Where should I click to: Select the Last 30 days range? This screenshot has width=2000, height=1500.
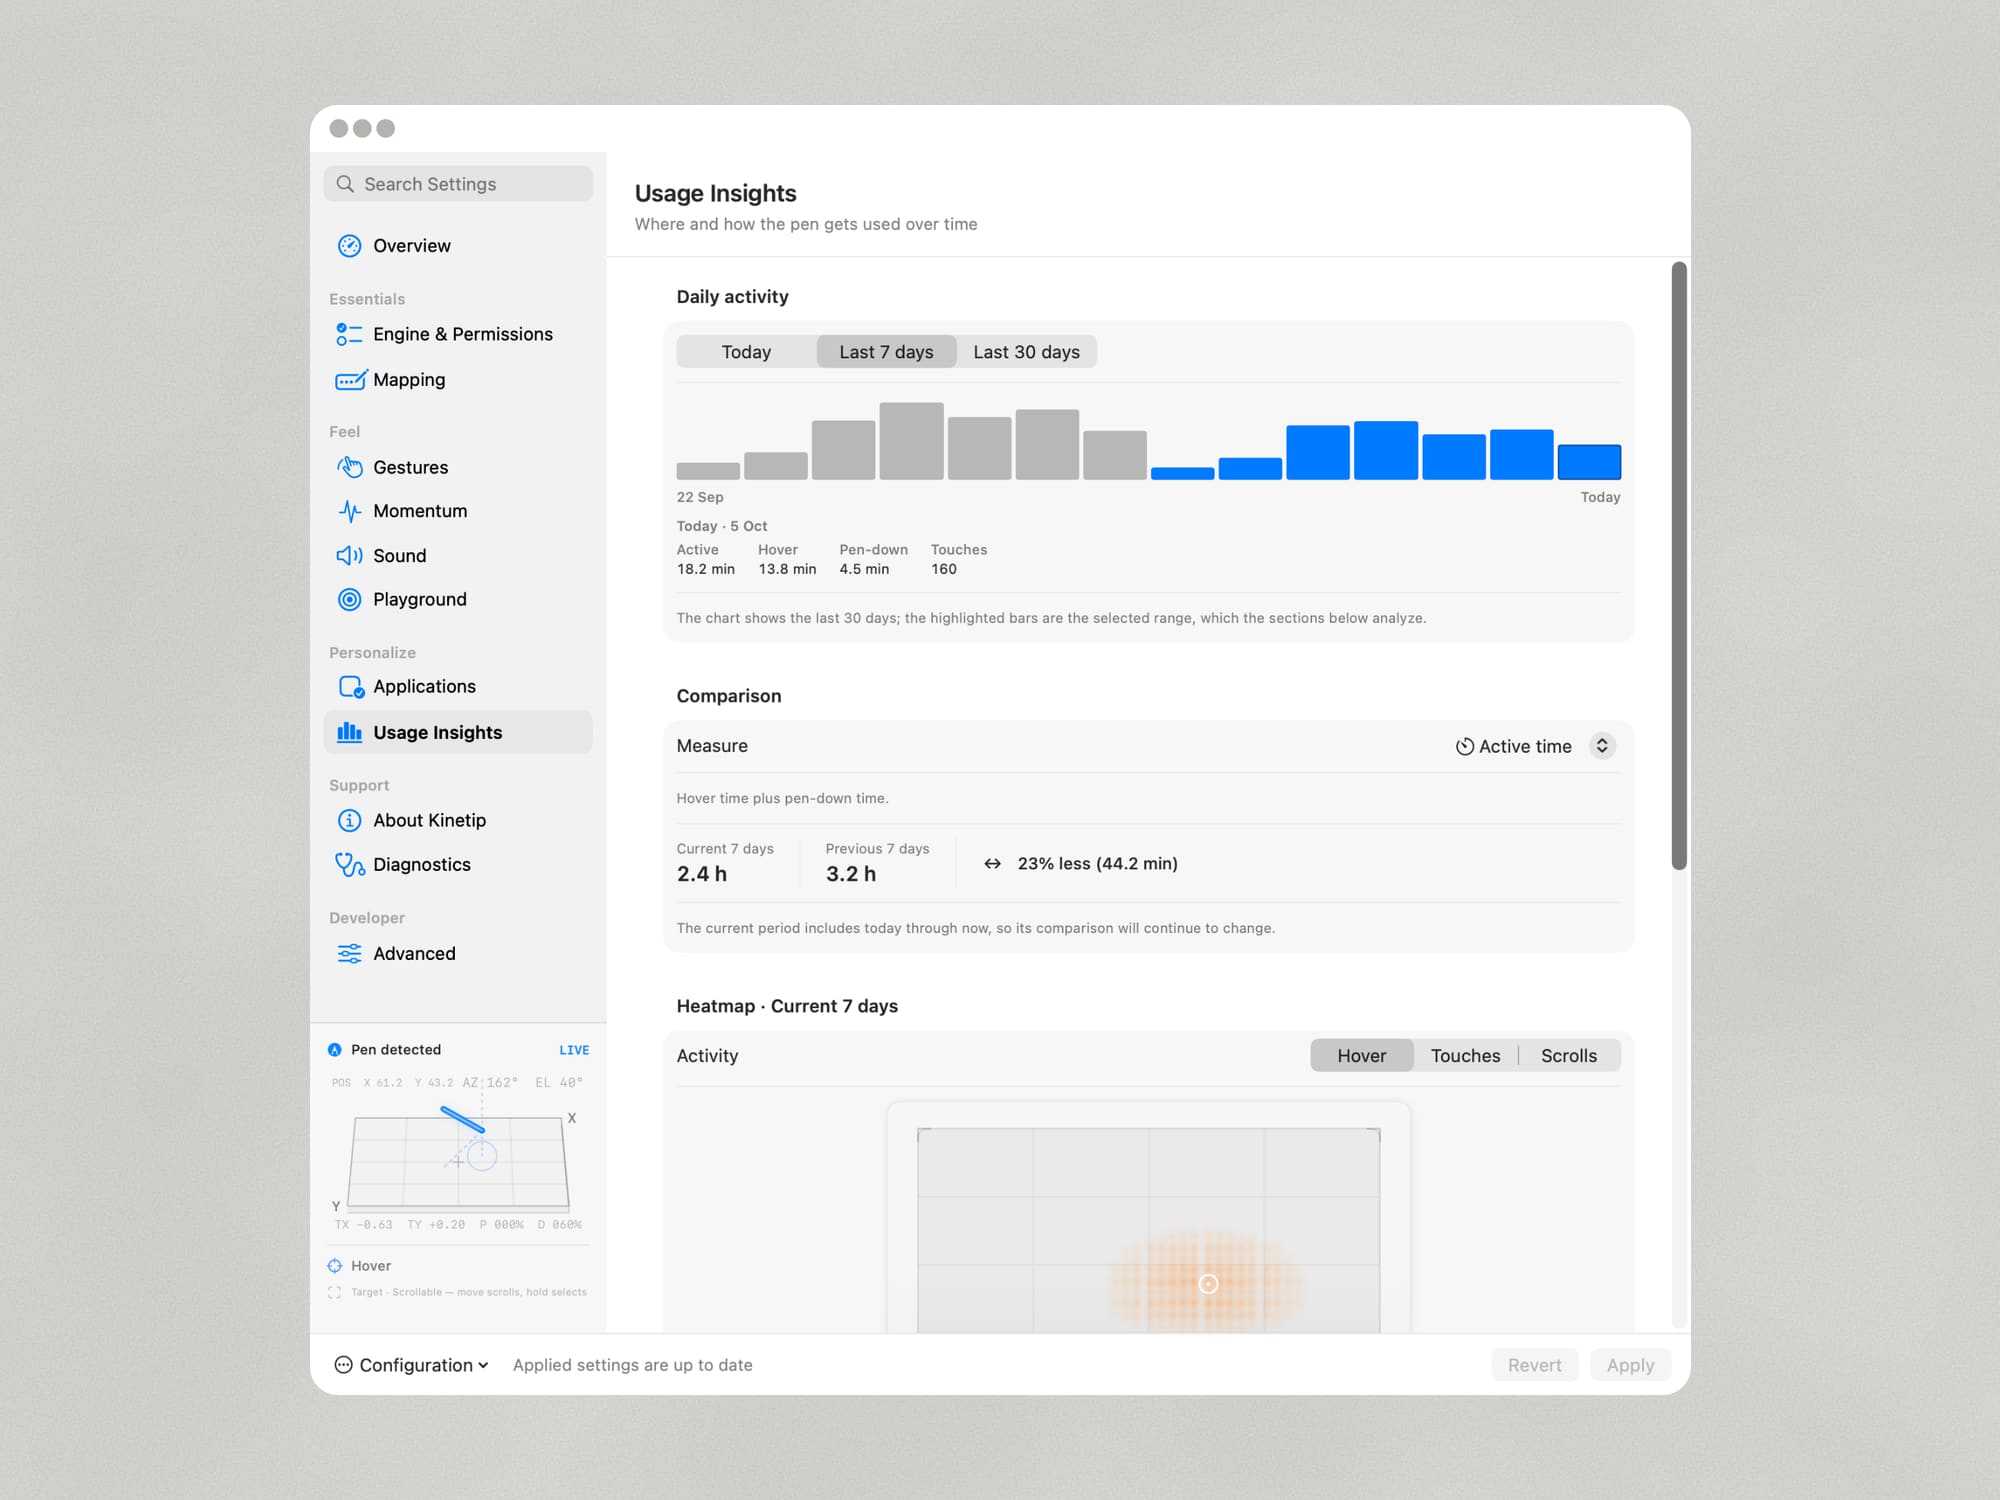click(x=1026, y=352)
